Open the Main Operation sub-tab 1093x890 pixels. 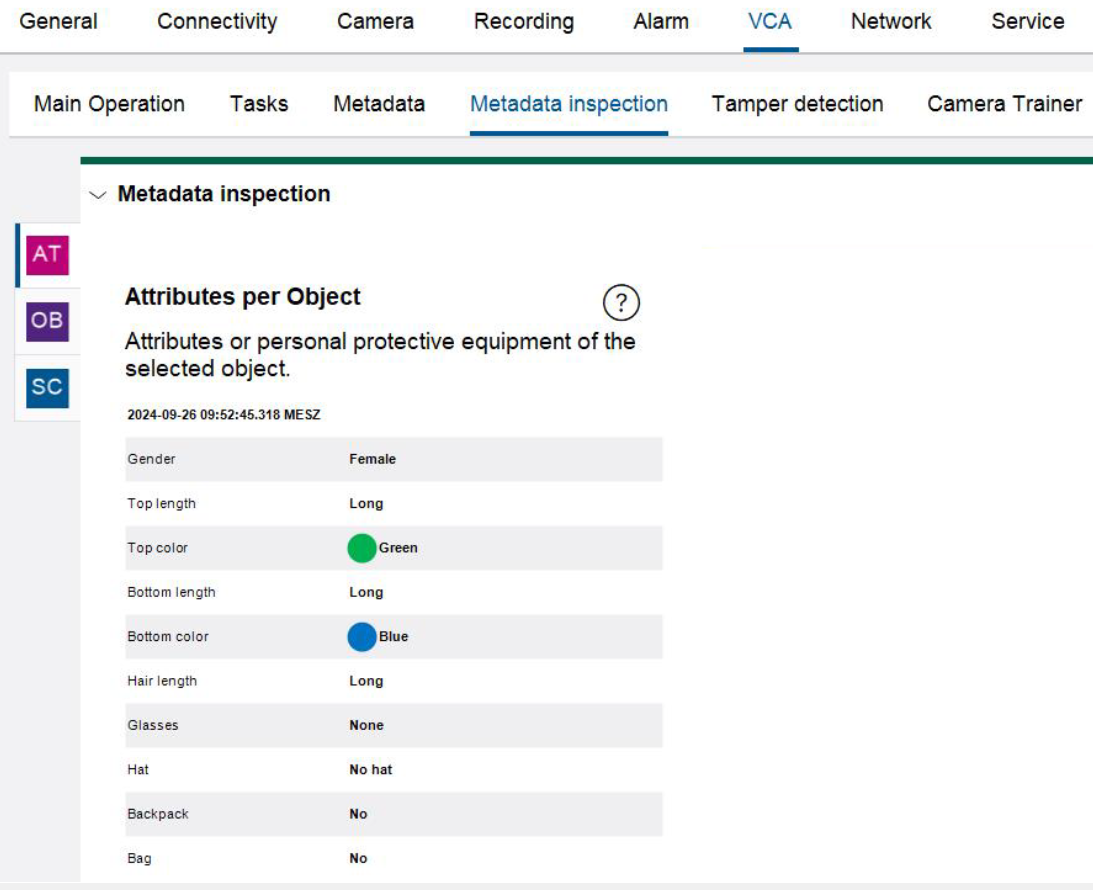coord(109,104)
